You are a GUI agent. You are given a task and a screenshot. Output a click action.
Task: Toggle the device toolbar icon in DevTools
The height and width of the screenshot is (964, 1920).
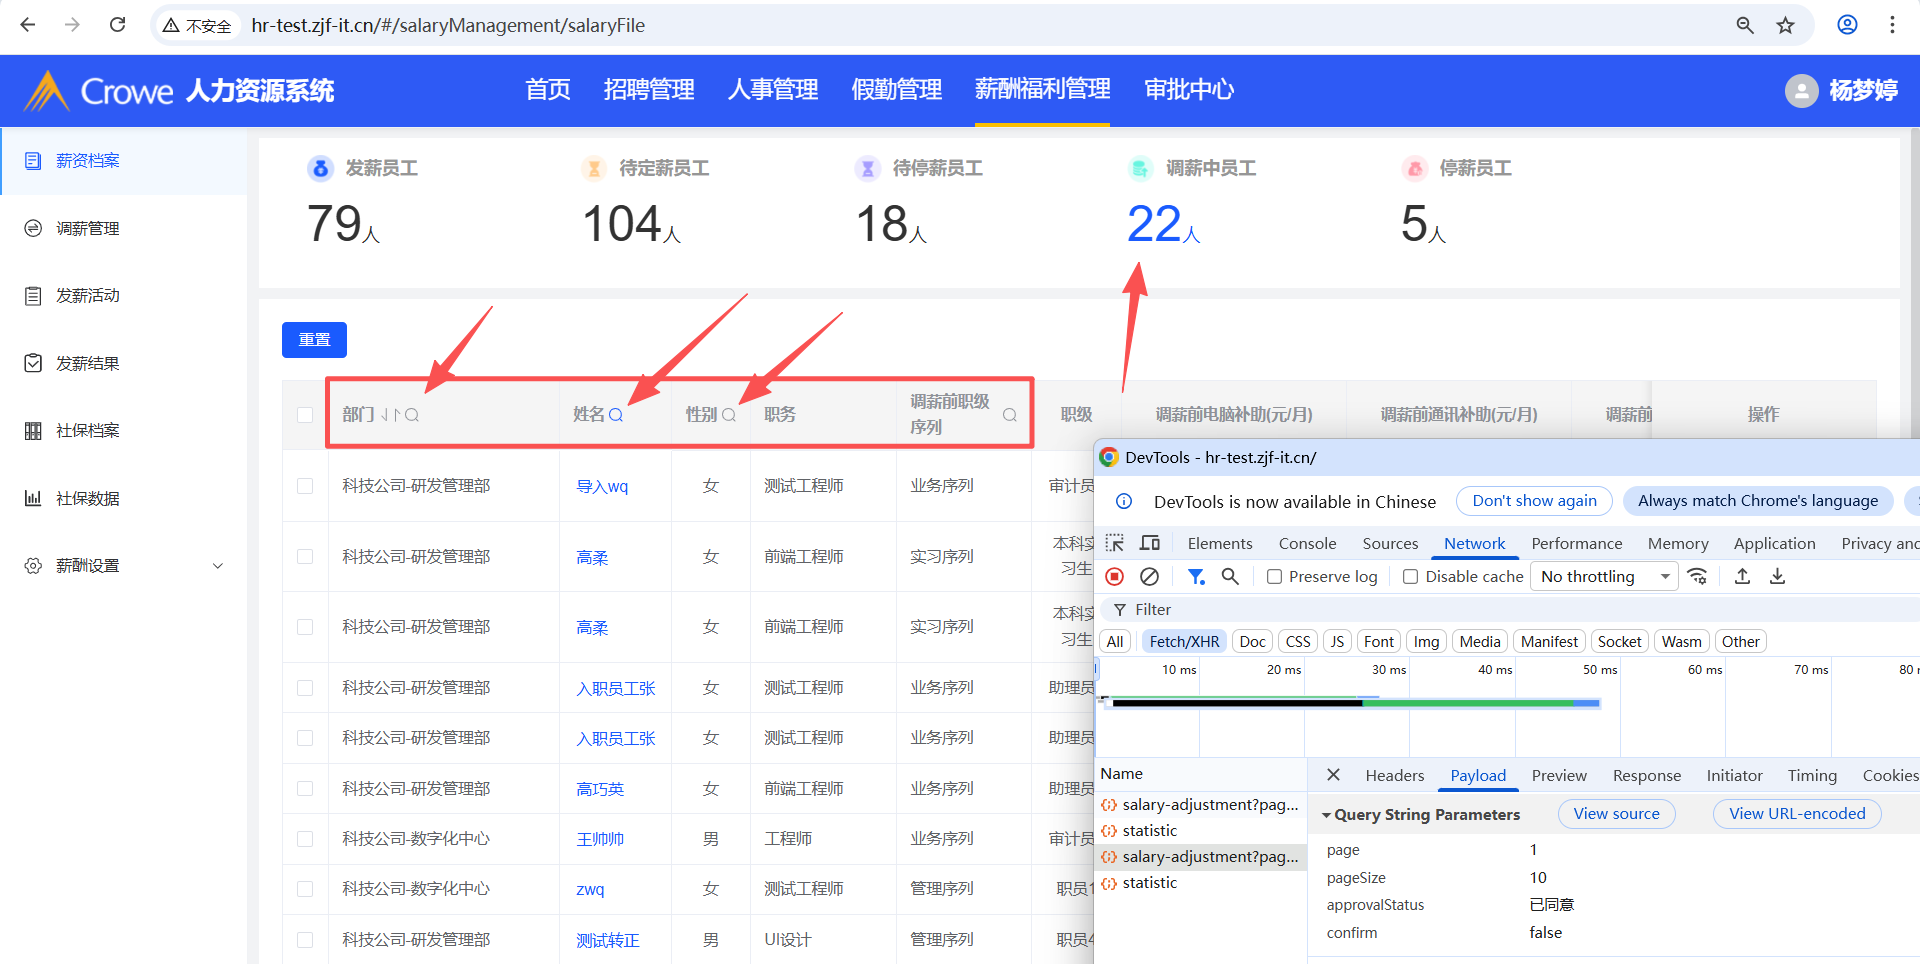[1150, 544]
